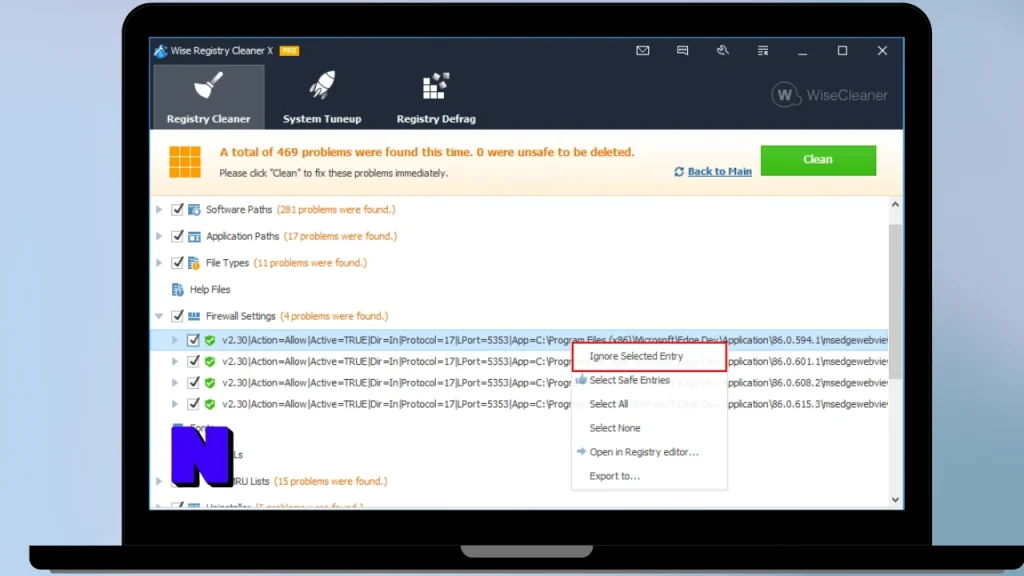Uncheck the Software Paths checkbox
This screenshot has height=576, width=1024.
[x=177, y=210]
